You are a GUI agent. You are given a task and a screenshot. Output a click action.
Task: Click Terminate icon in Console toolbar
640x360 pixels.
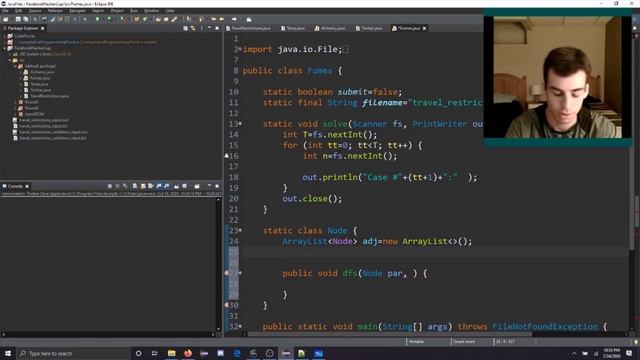[x=110, y=186]
